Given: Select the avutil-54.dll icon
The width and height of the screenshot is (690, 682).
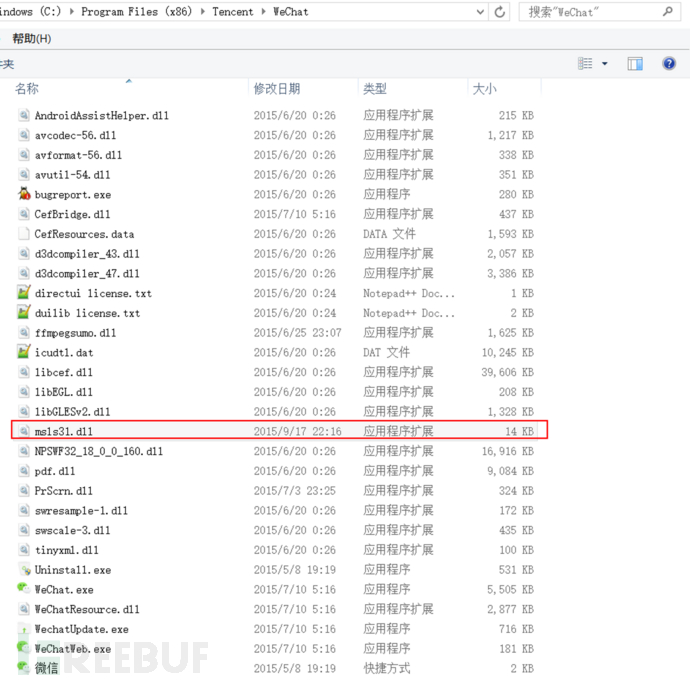Looking at the screenshot, I should (x=24, y=174).
